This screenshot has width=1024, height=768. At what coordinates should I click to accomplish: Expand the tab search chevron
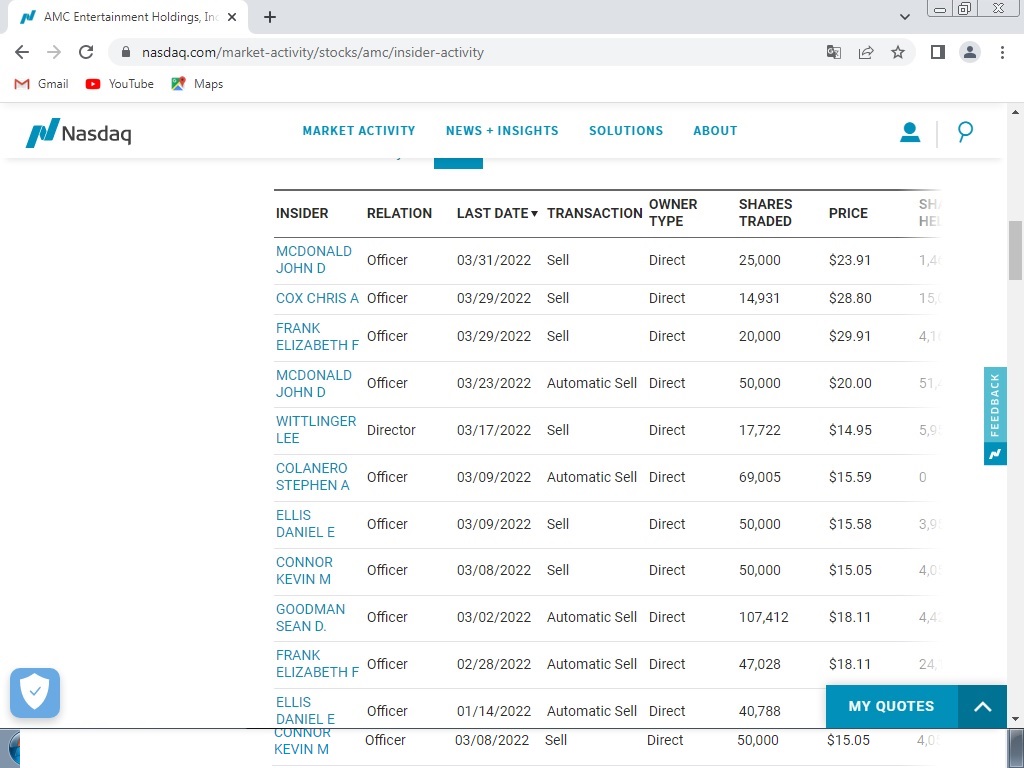coord(904,17)
